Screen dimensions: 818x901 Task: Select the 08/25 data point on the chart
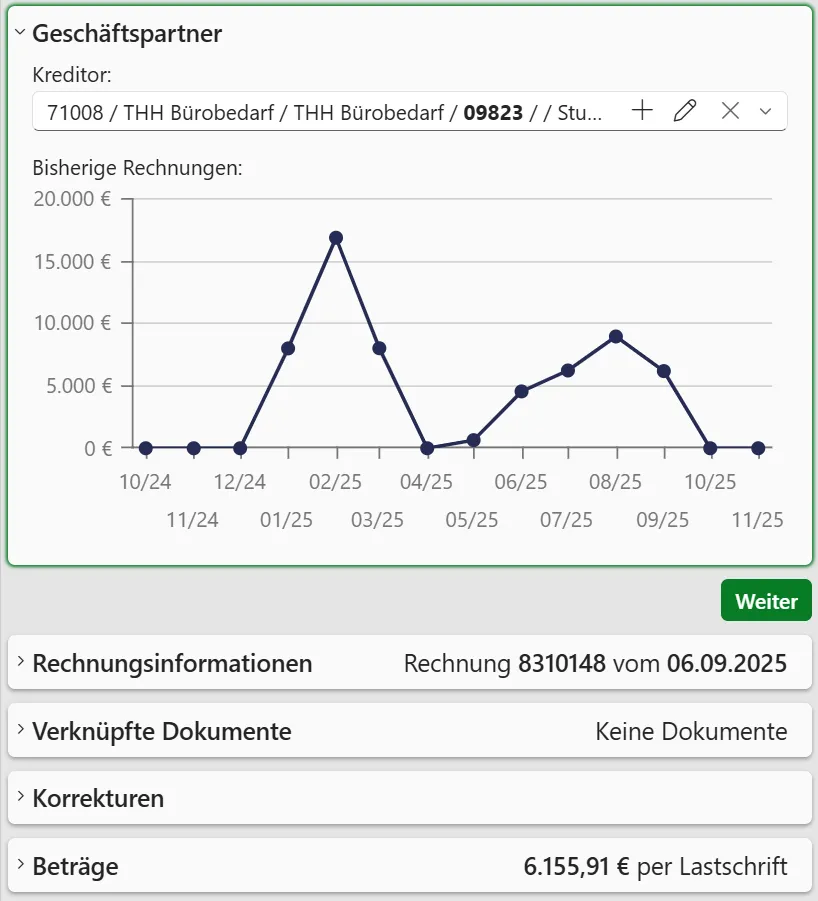click(x=617, y=338)
